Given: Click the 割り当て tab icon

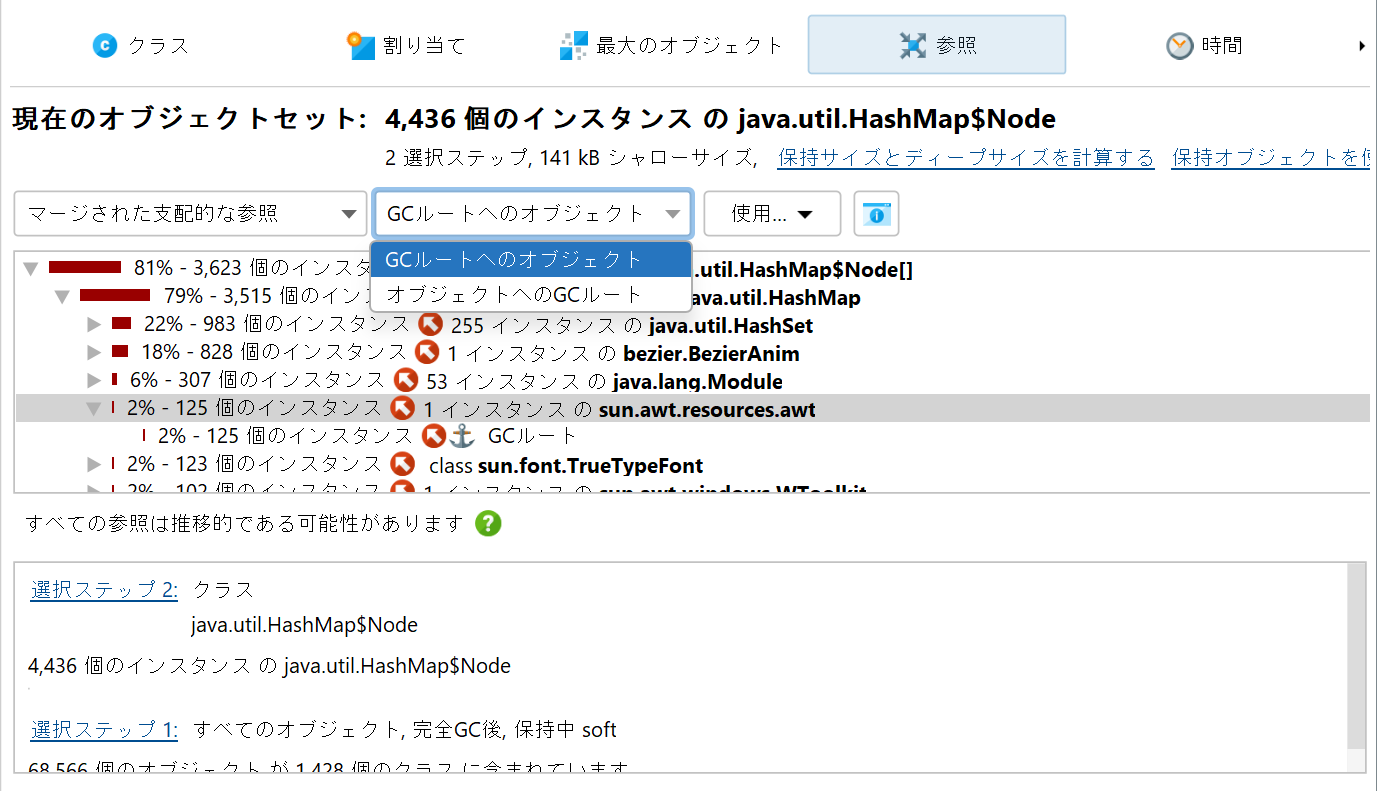Looking at the screenshot, I should [361, 45].
